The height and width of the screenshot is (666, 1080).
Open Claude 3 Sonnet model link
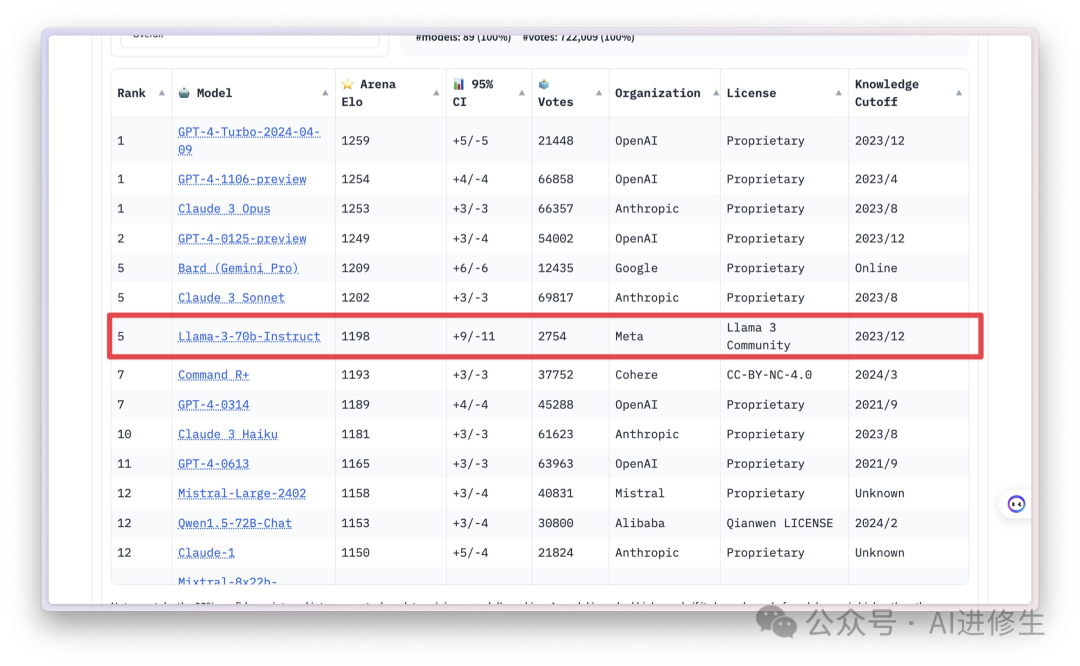pos(231,298)
